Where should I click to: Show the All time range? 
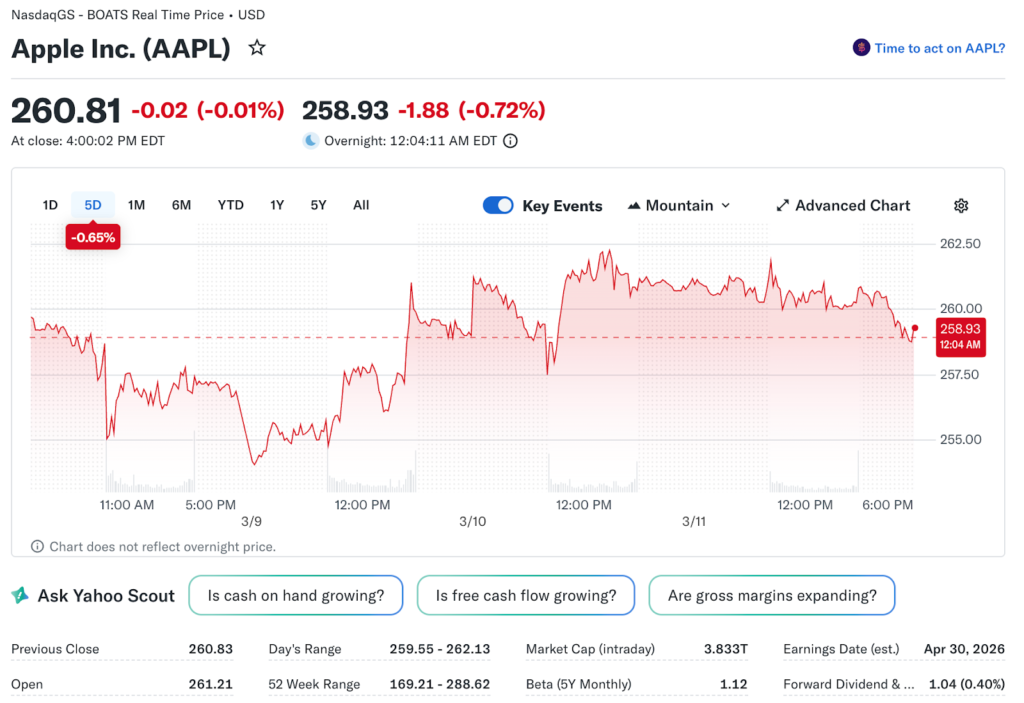pos(361,205)
